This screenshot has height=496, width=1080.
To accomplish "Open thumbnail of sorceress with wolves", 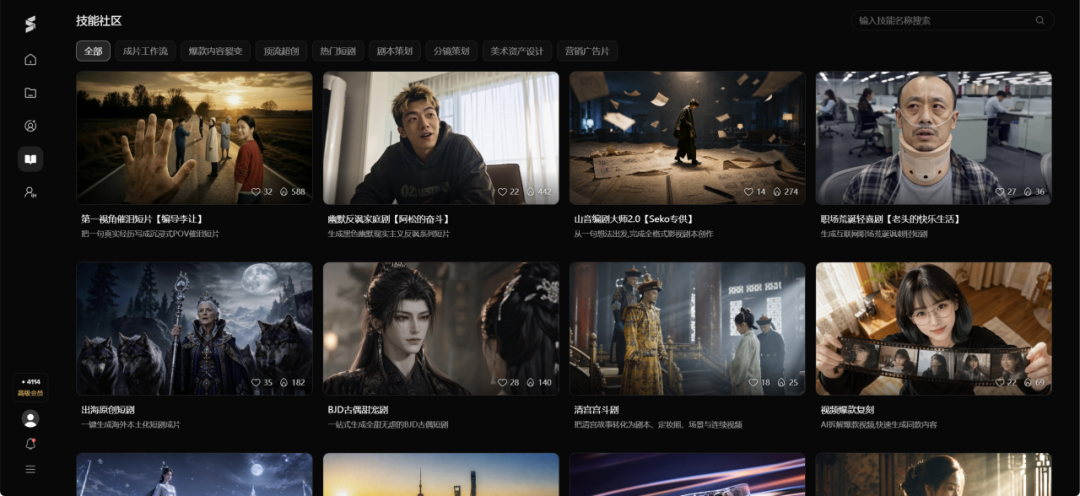I will coord(194,329).
